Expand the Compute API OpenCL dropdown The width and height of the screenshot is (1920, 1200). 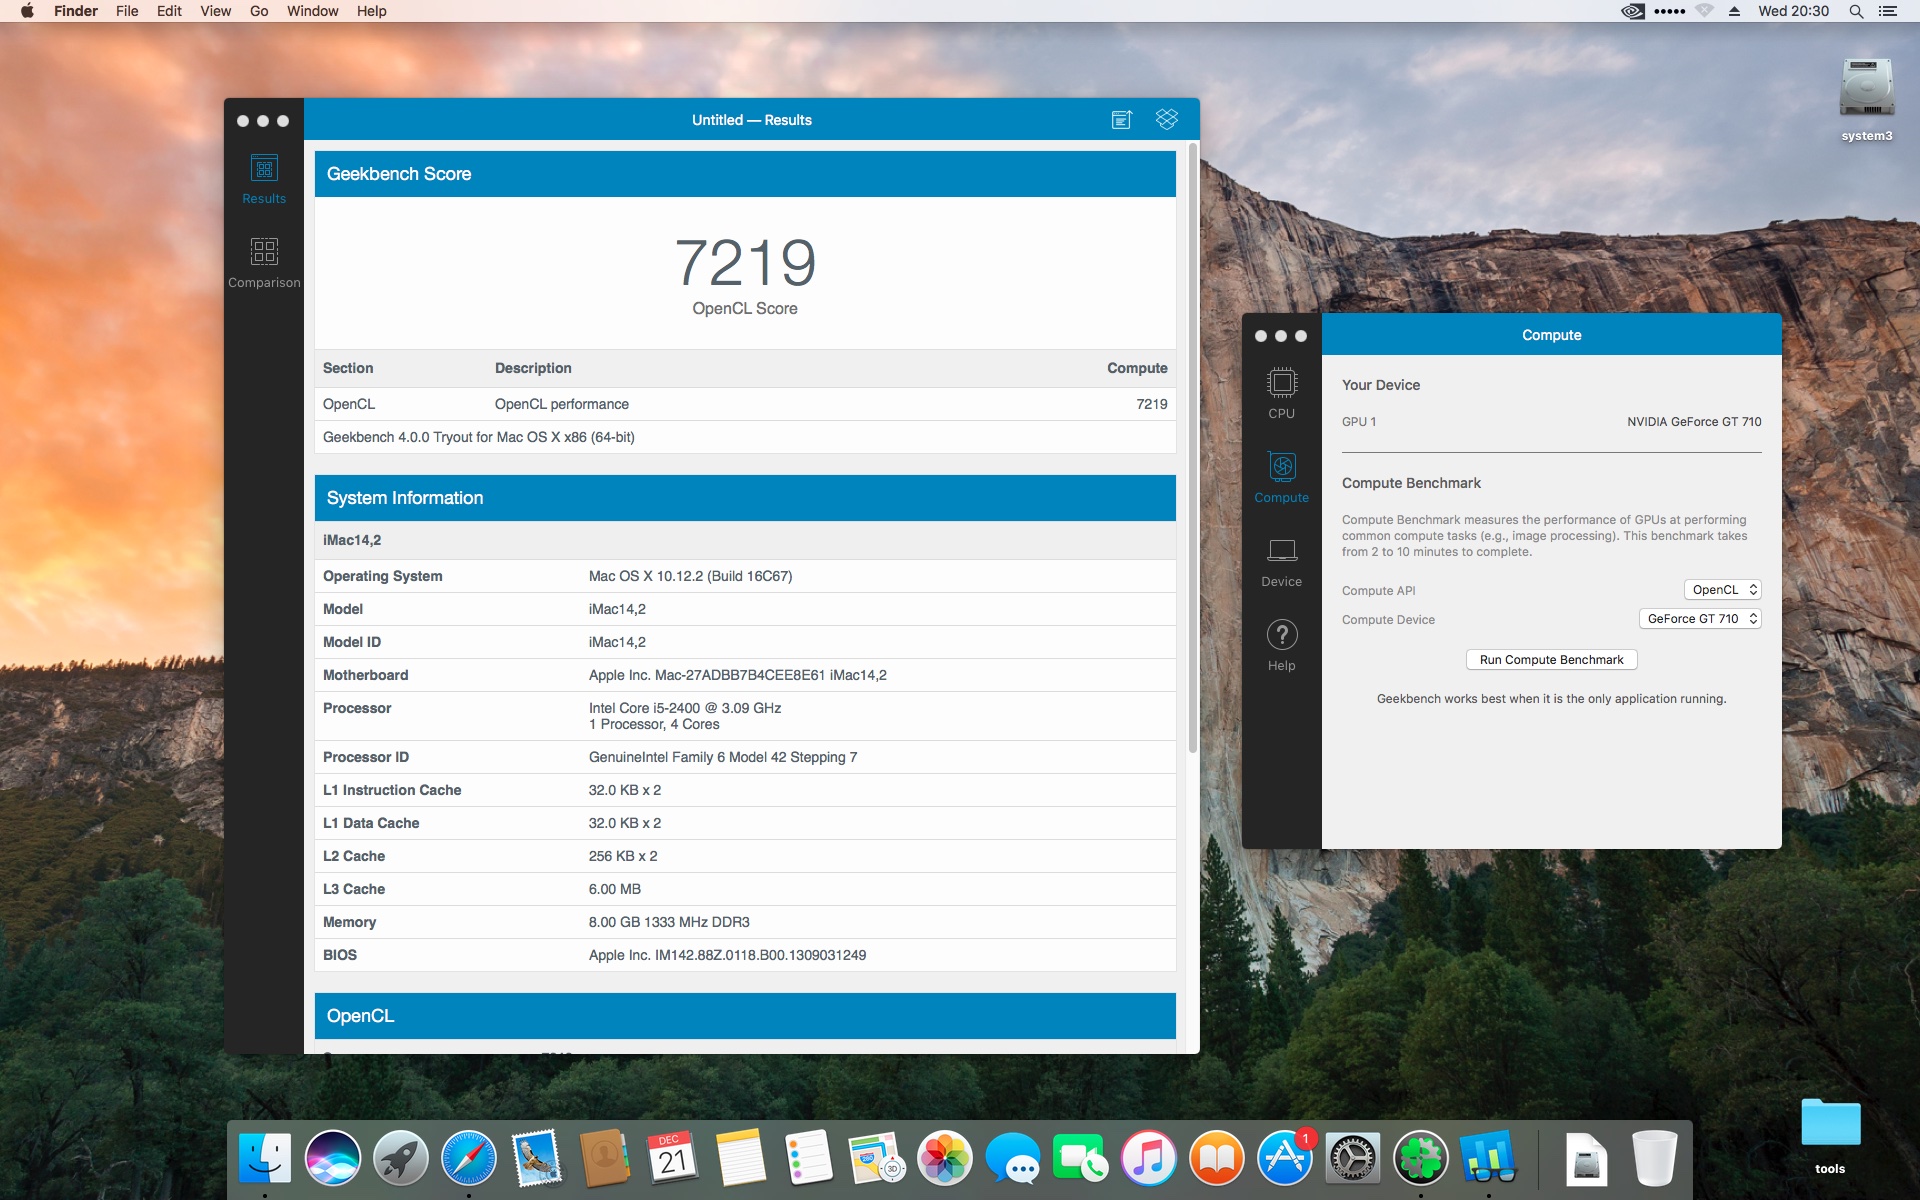(x=1723, y=590)
